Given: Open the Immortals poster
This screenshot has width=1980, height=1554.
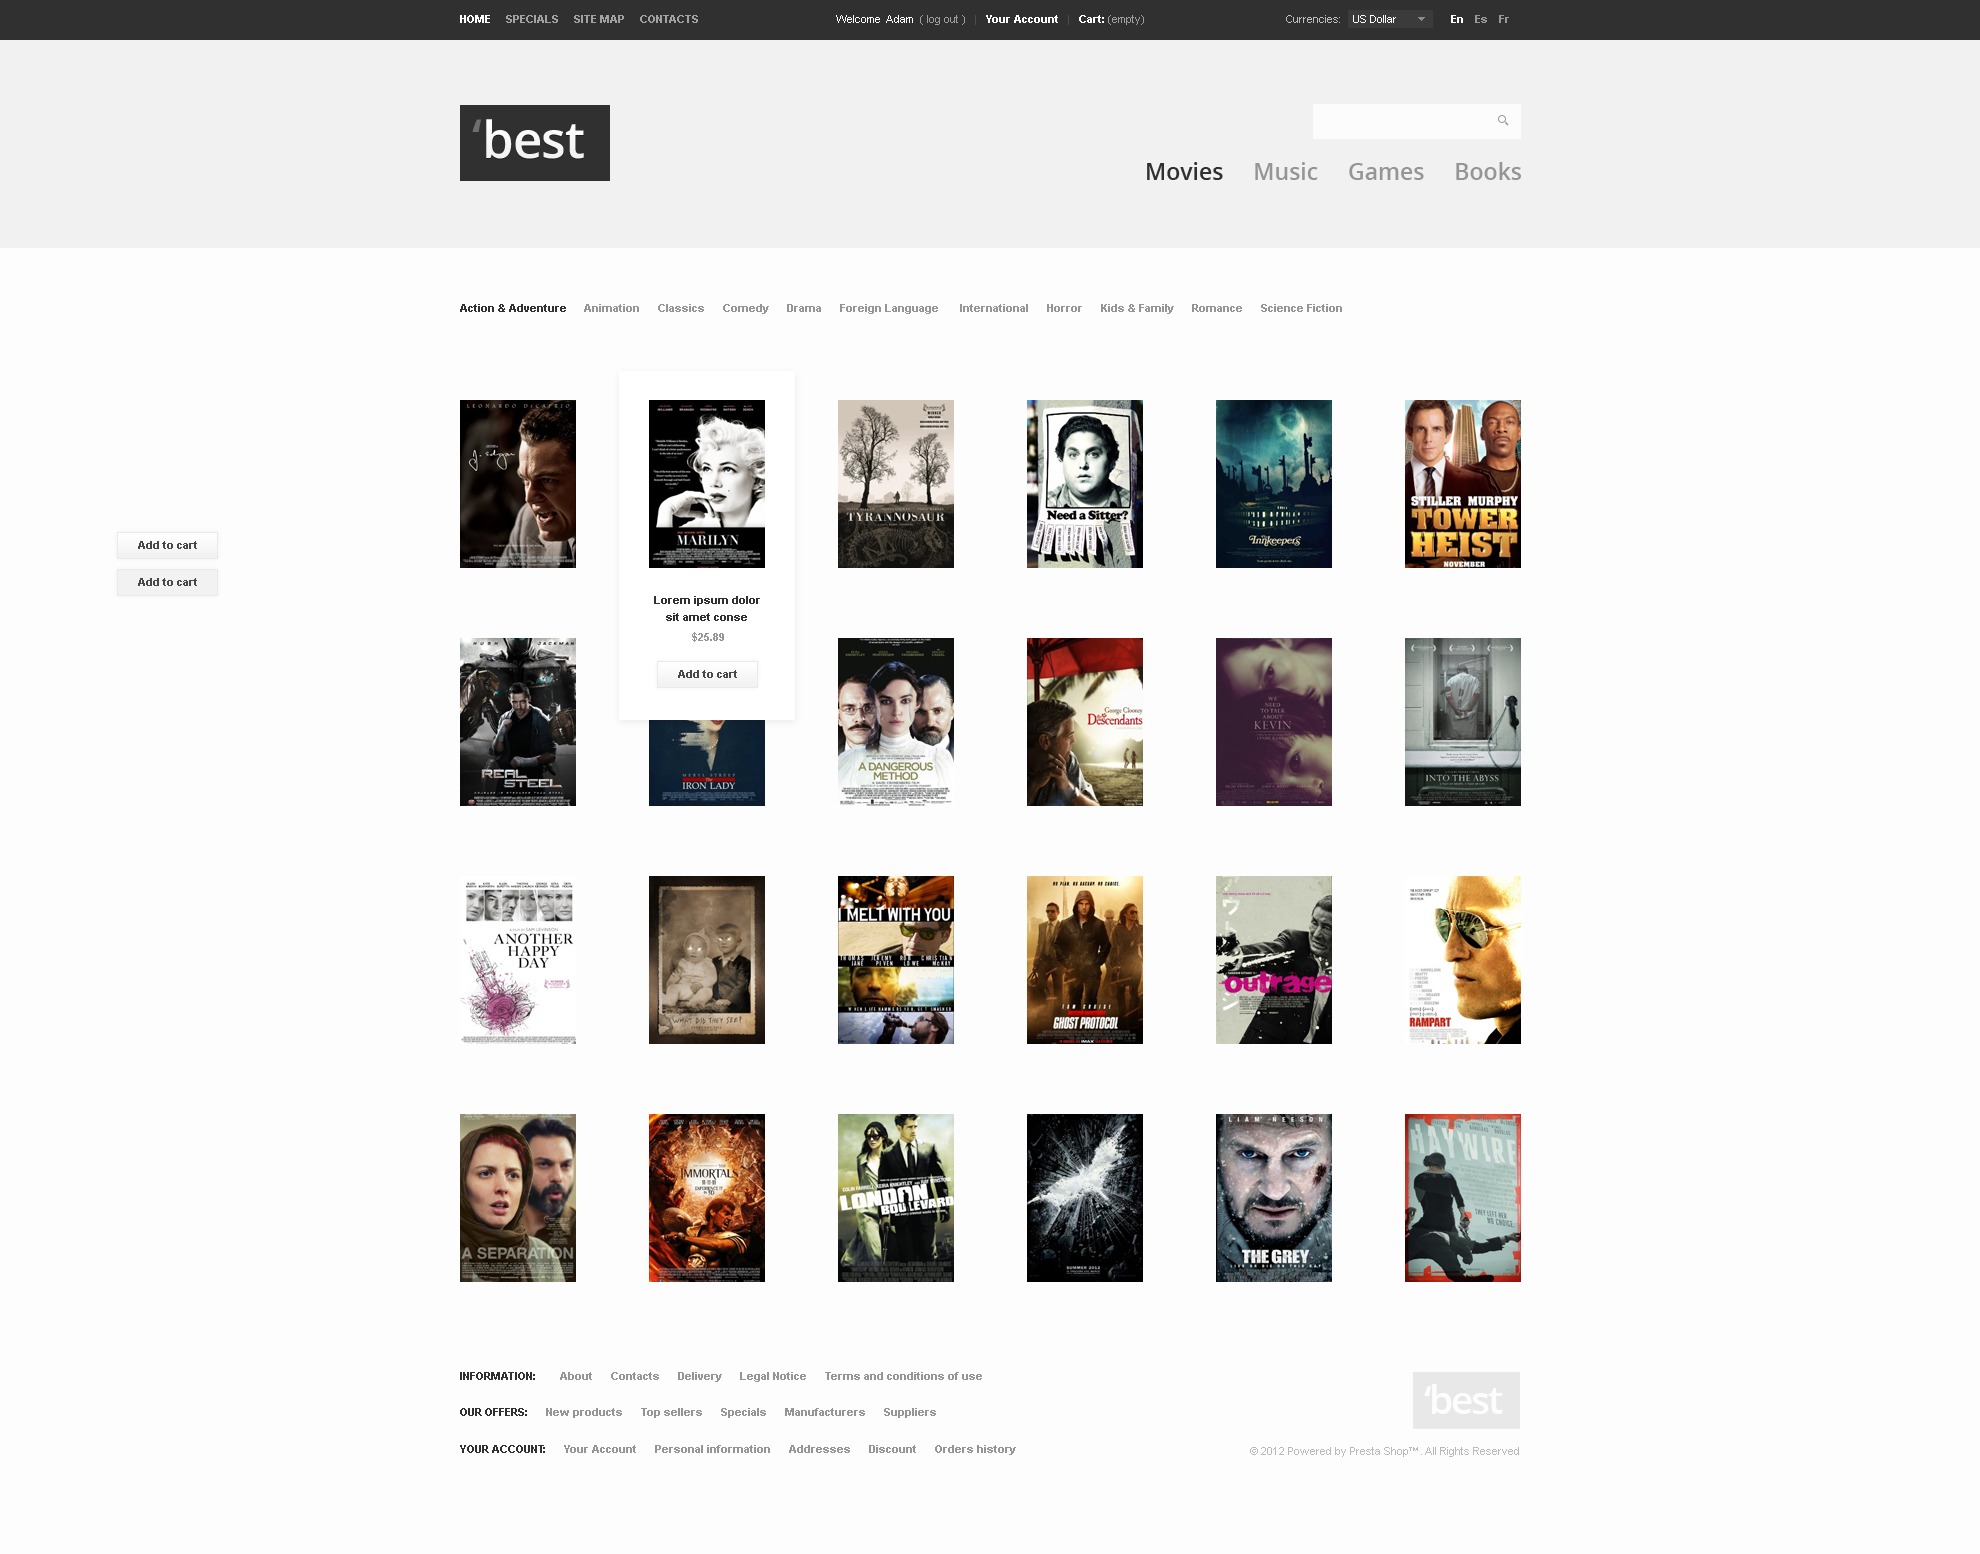Looking at the screenshot, I should 707,1198.
